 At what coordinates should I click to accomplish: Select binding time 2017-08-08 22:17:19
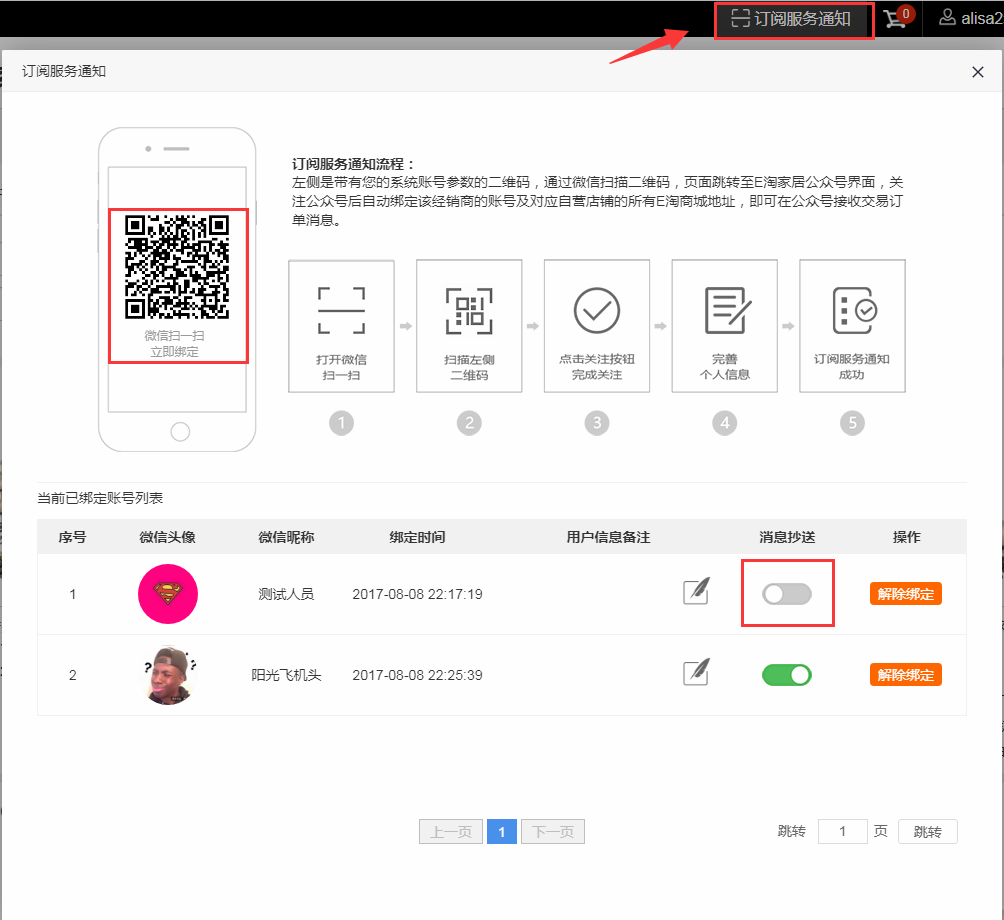pyautogui.click(x=417, y=594)
